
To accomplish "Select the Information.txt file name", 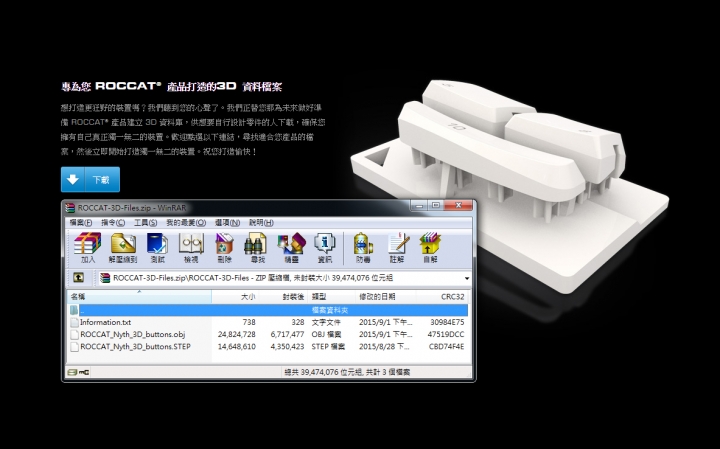I will click(105, 322).
